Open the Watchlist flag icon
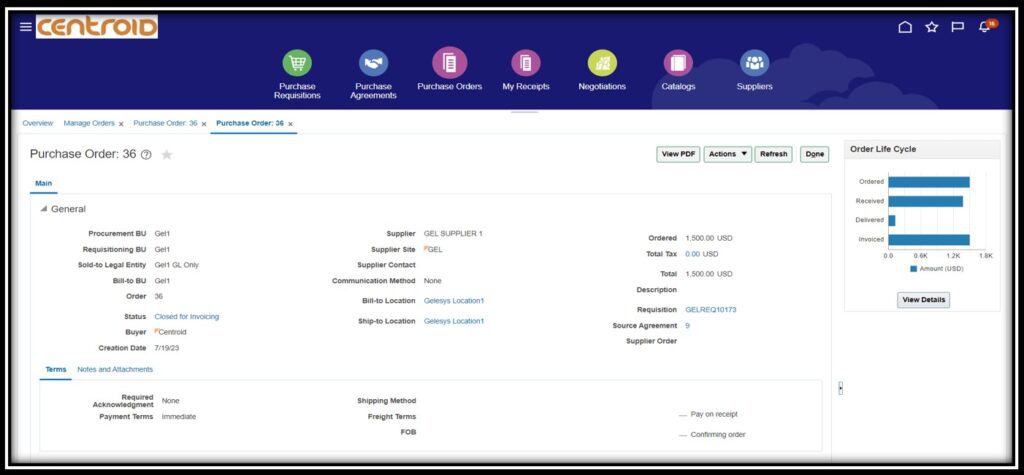 958,27
